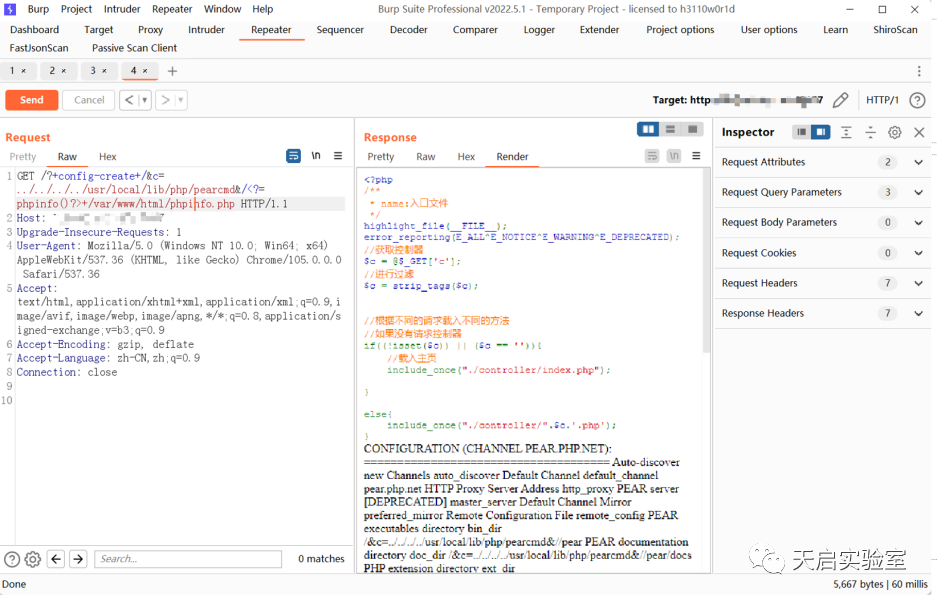
Task: Go to next search match arrow
Action: tap(78, 559)
